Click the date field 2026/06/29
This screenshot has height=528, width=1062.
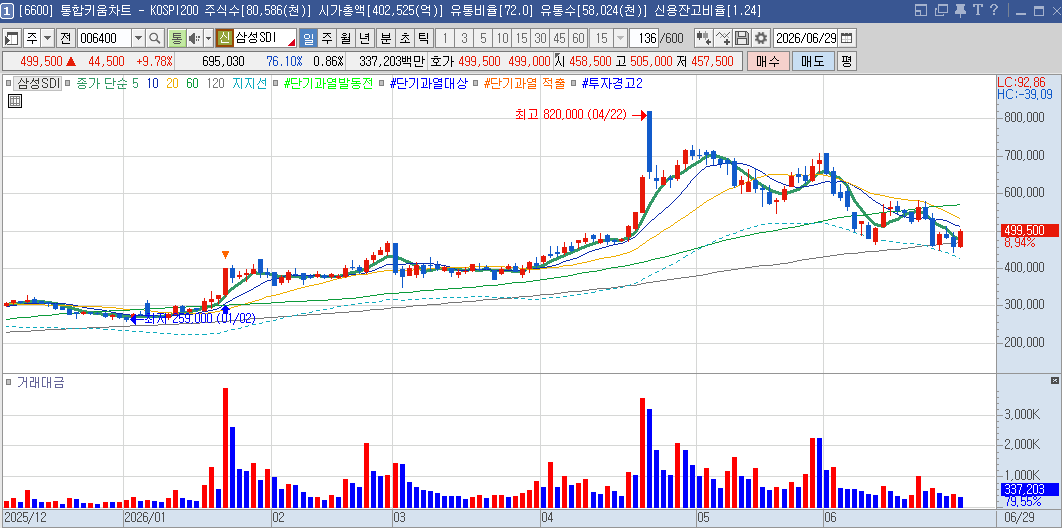[x=805, y=38]
